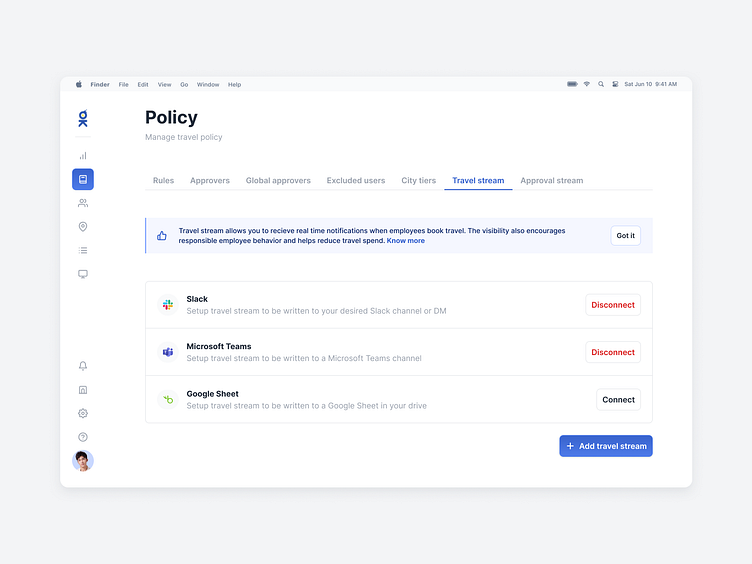Connect Google Sheet travel stream
Image resolution: width=752 pixels, height=564 pixels.
(618, 400)
